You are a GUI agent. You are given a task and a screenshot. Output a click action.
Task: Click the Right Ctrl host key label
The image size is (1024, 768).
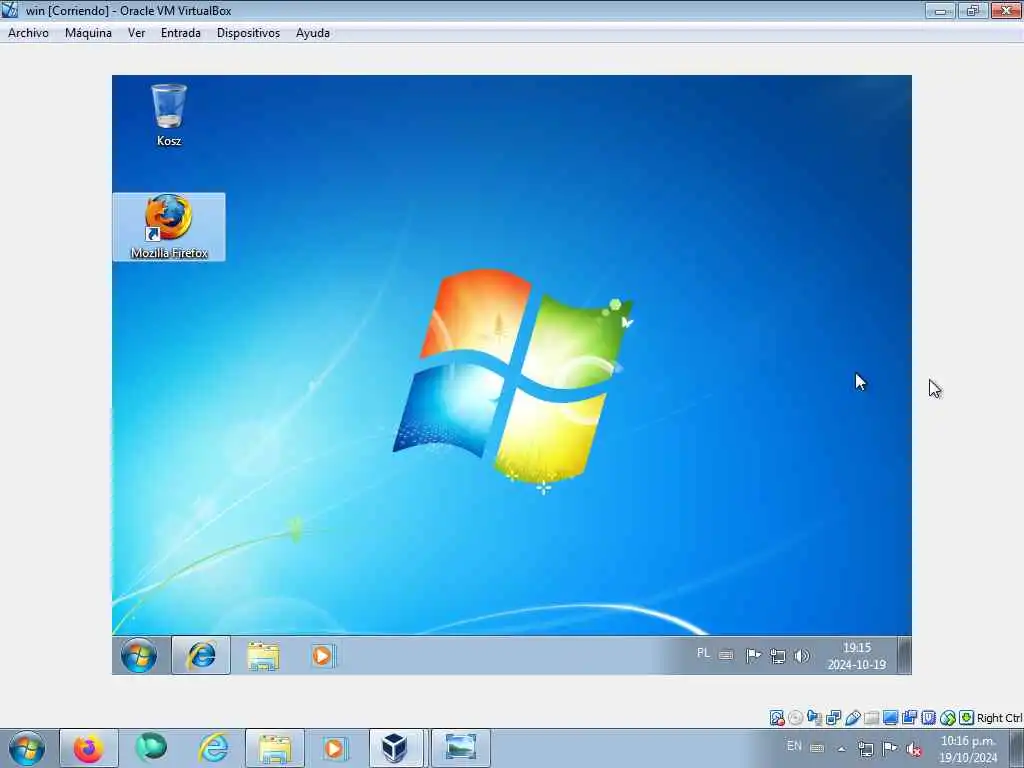(1000, 718)
